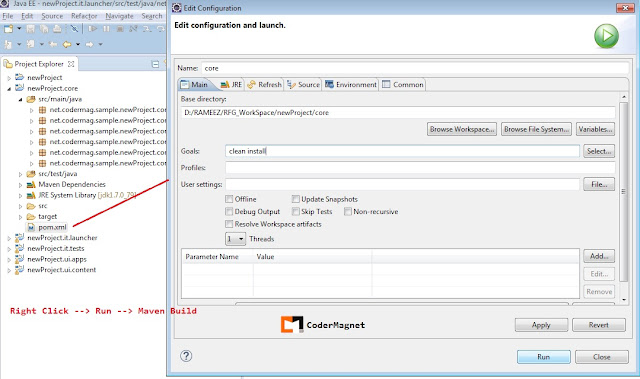Switch to the Source tab in dialog
The image size is (640, 379).
(303, 84)
